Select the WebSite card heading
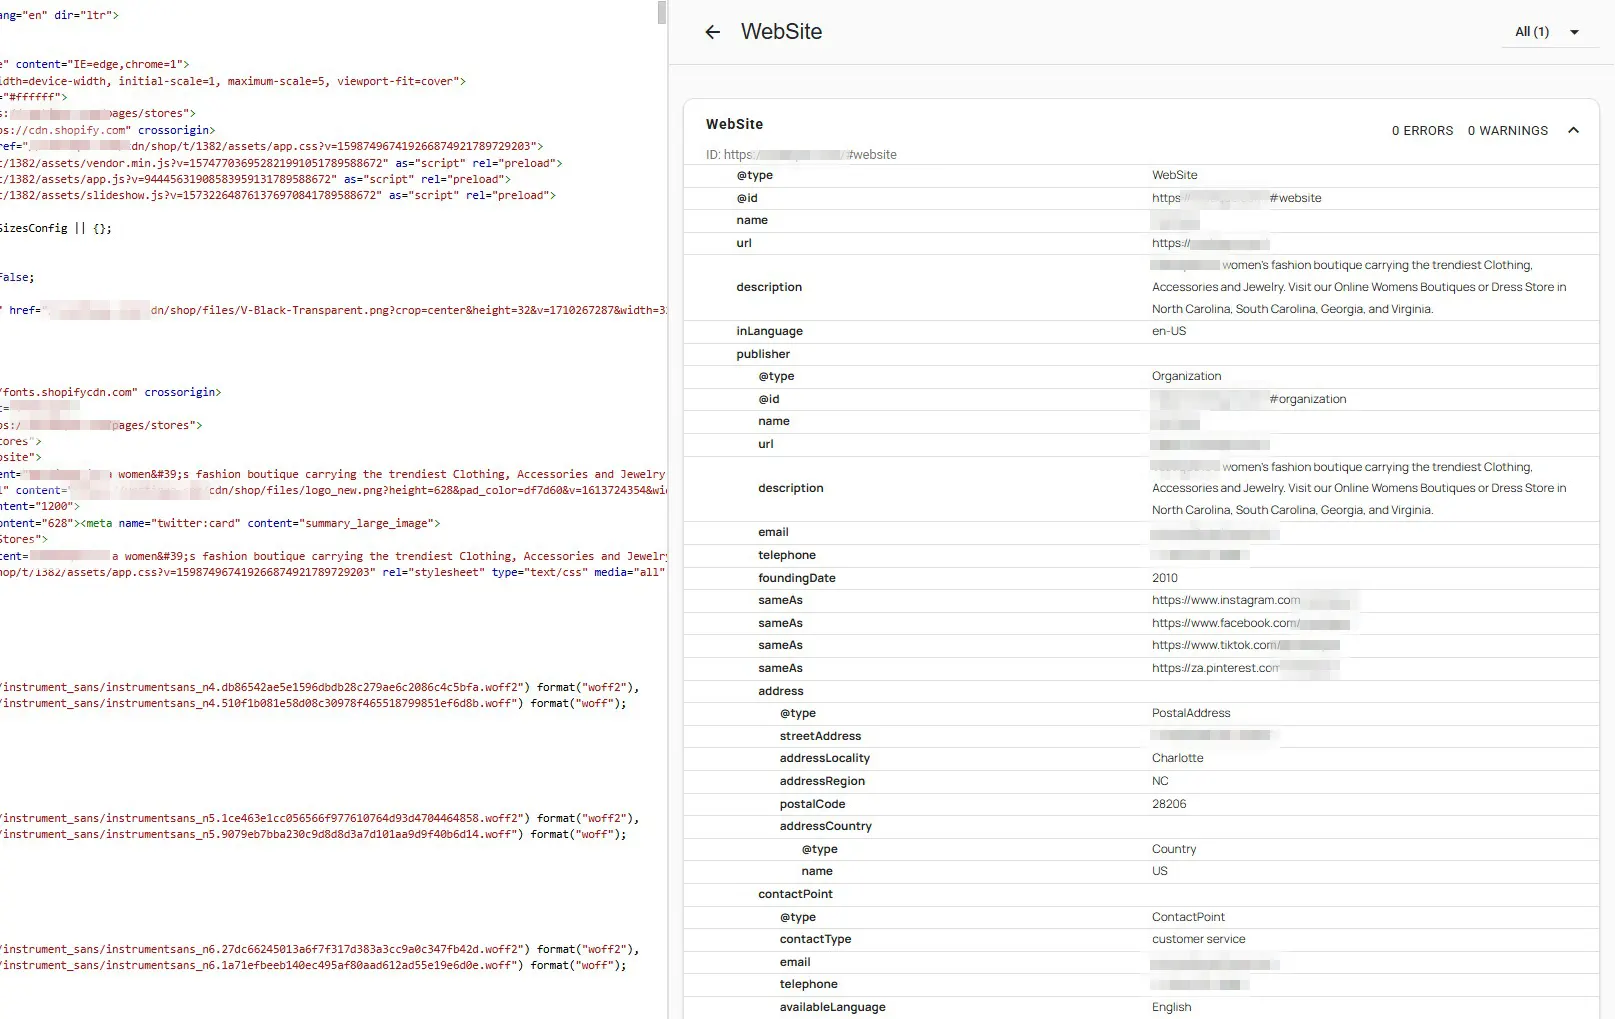 [x=734, y=124]
